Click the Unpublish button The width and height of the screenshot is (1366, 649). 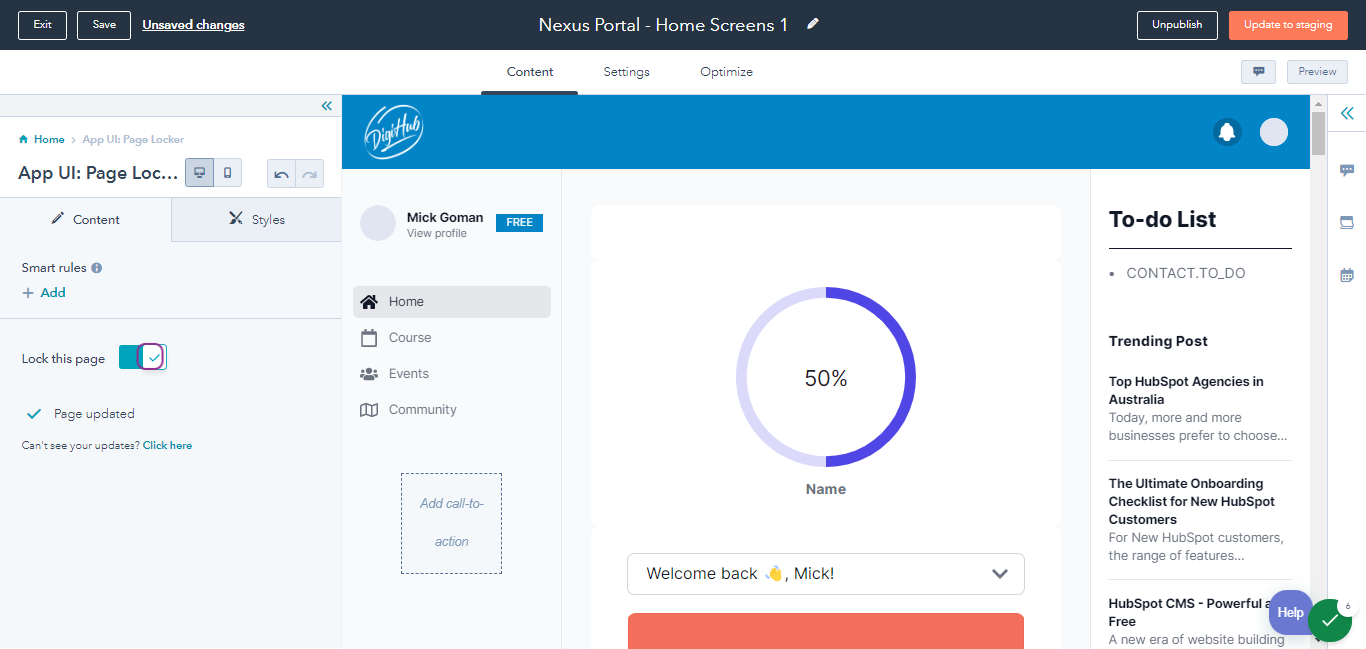1177,25
